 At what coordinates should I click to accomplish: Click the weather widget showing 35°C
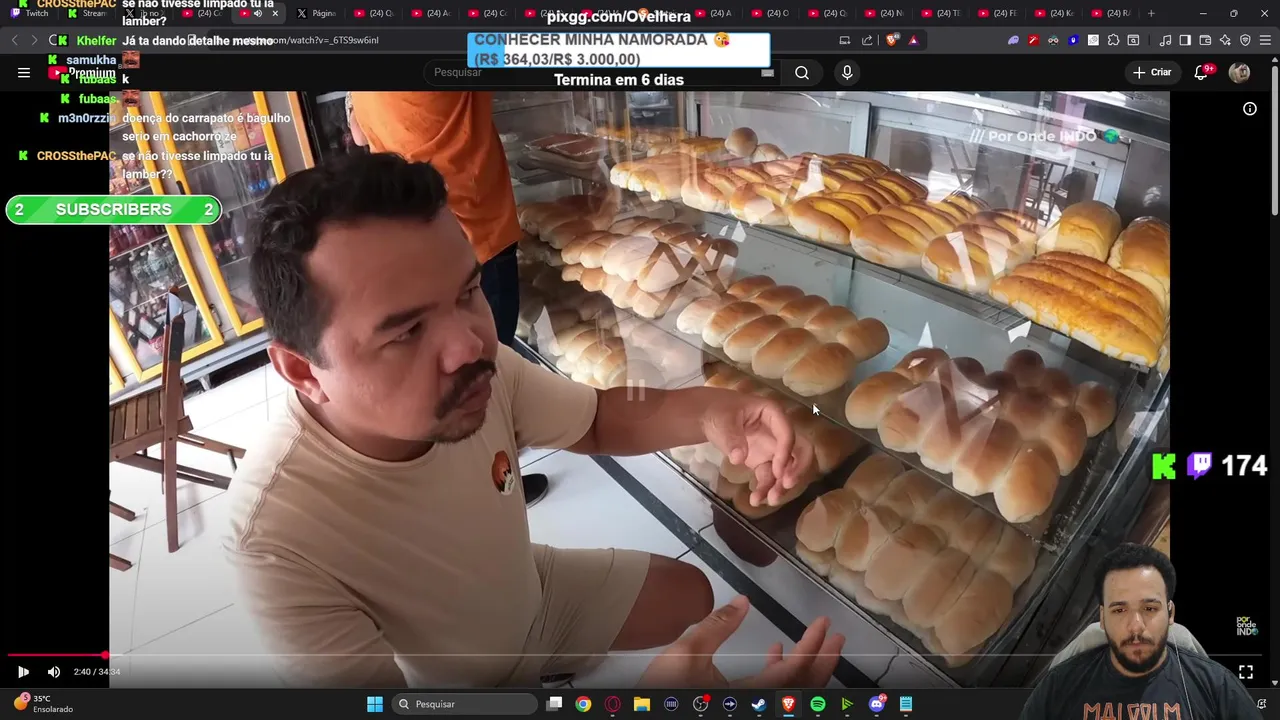(x=45, y=704)
